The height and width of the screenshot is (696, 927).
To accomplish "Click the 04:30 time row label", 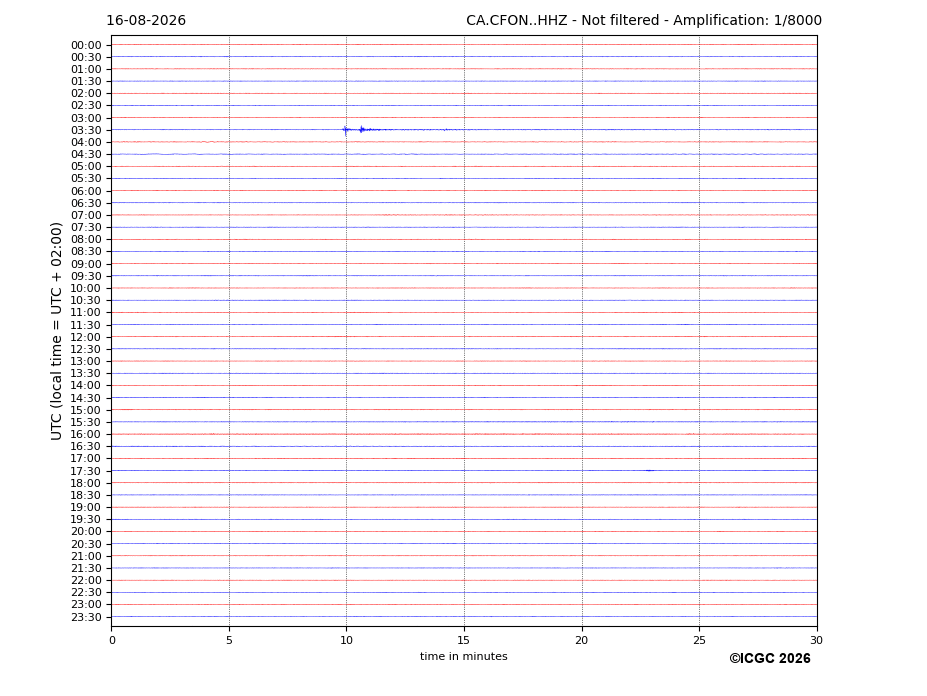I will (x=86, y=154).
